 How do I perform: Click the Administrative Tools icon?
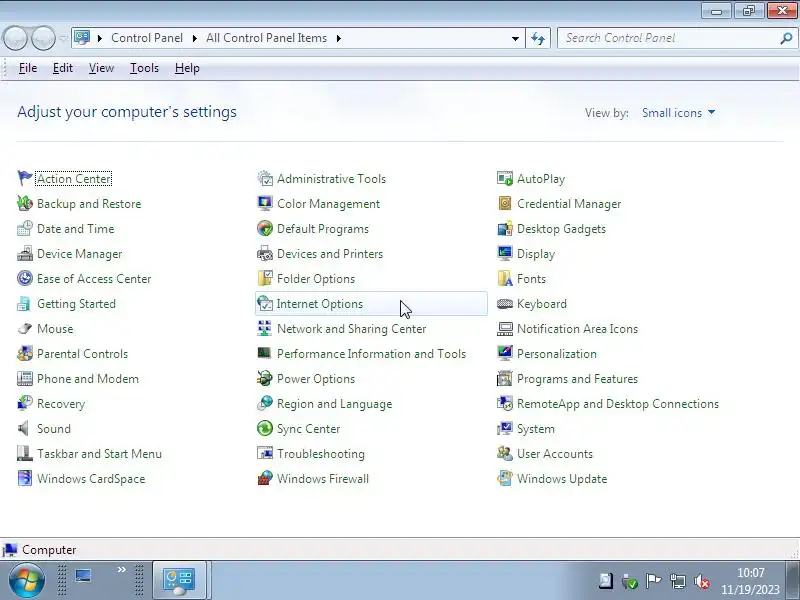coord(265,178)
